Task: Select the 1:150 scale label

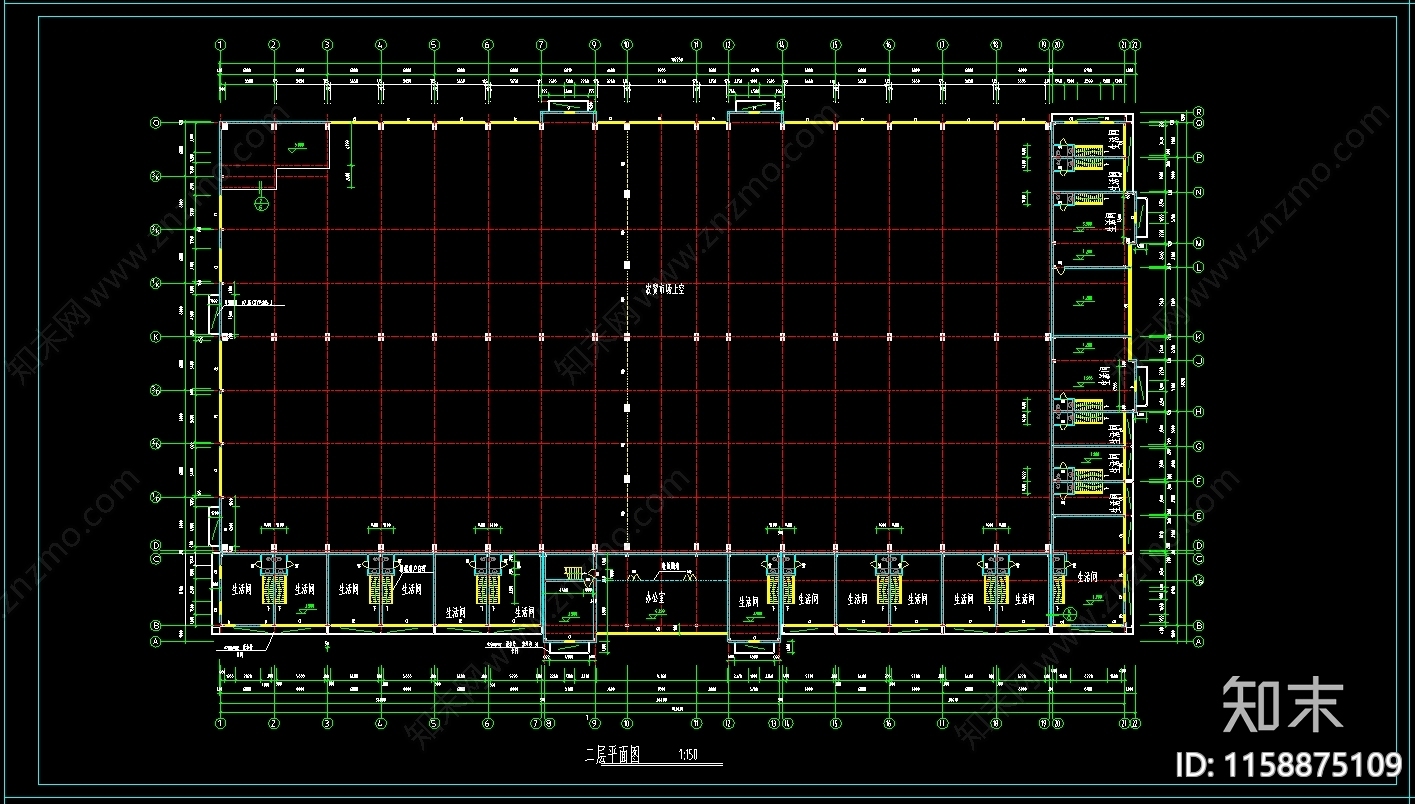Action: point(688,756)
